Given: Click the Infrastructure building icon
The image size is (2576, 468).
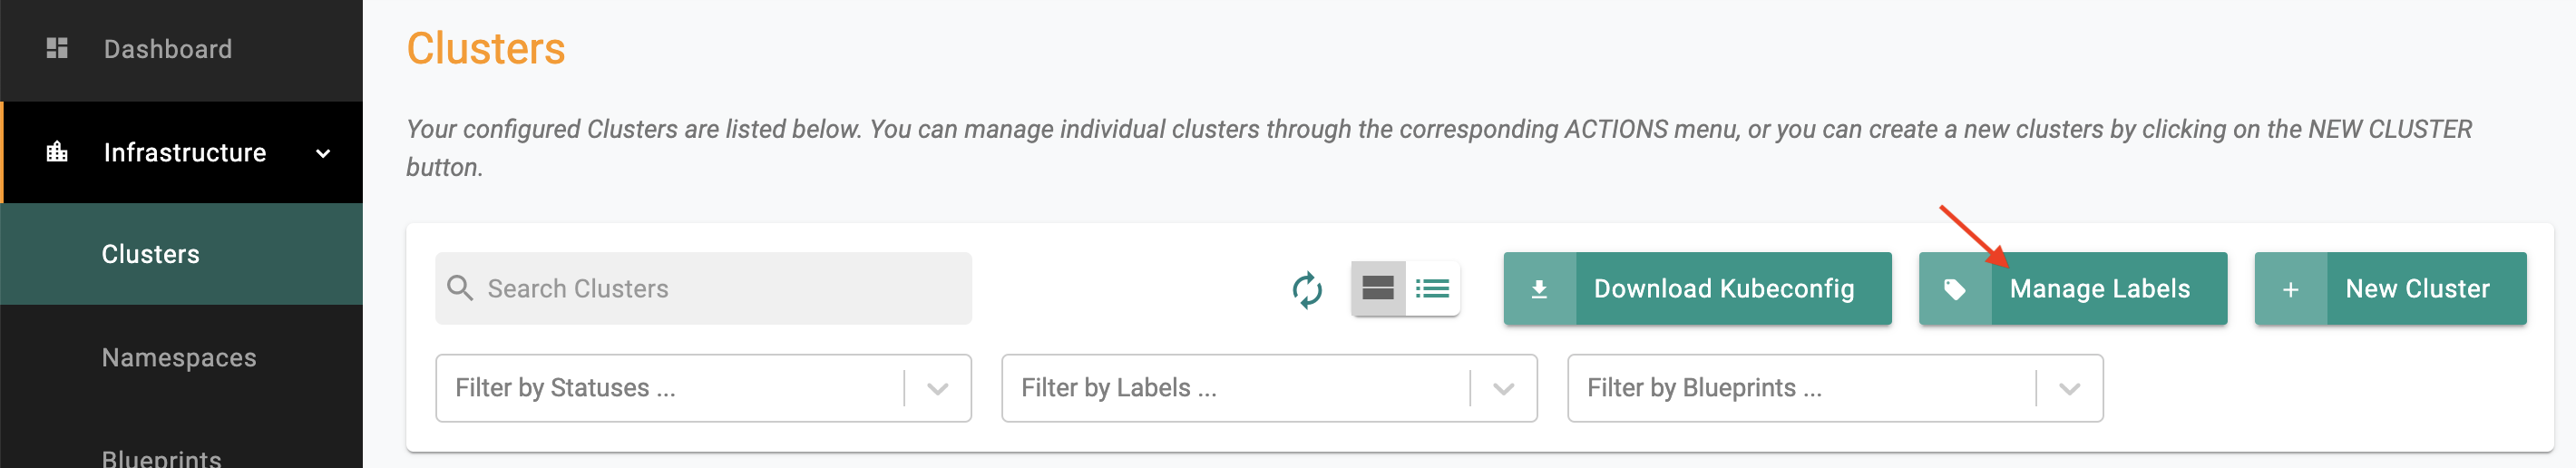Looking at the screenshot, I should point(57,152).
